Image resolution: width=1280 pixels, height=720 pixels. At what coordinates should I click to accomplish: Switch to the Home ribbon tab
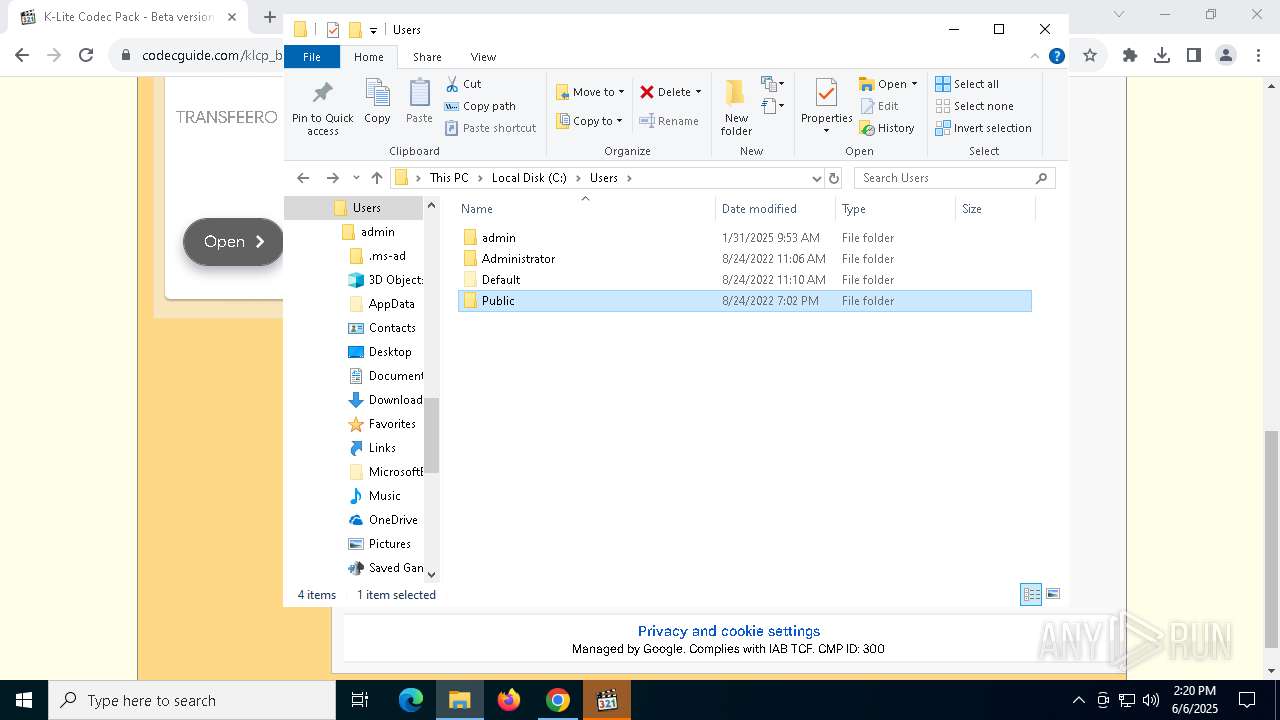click(x=368, y=57)
